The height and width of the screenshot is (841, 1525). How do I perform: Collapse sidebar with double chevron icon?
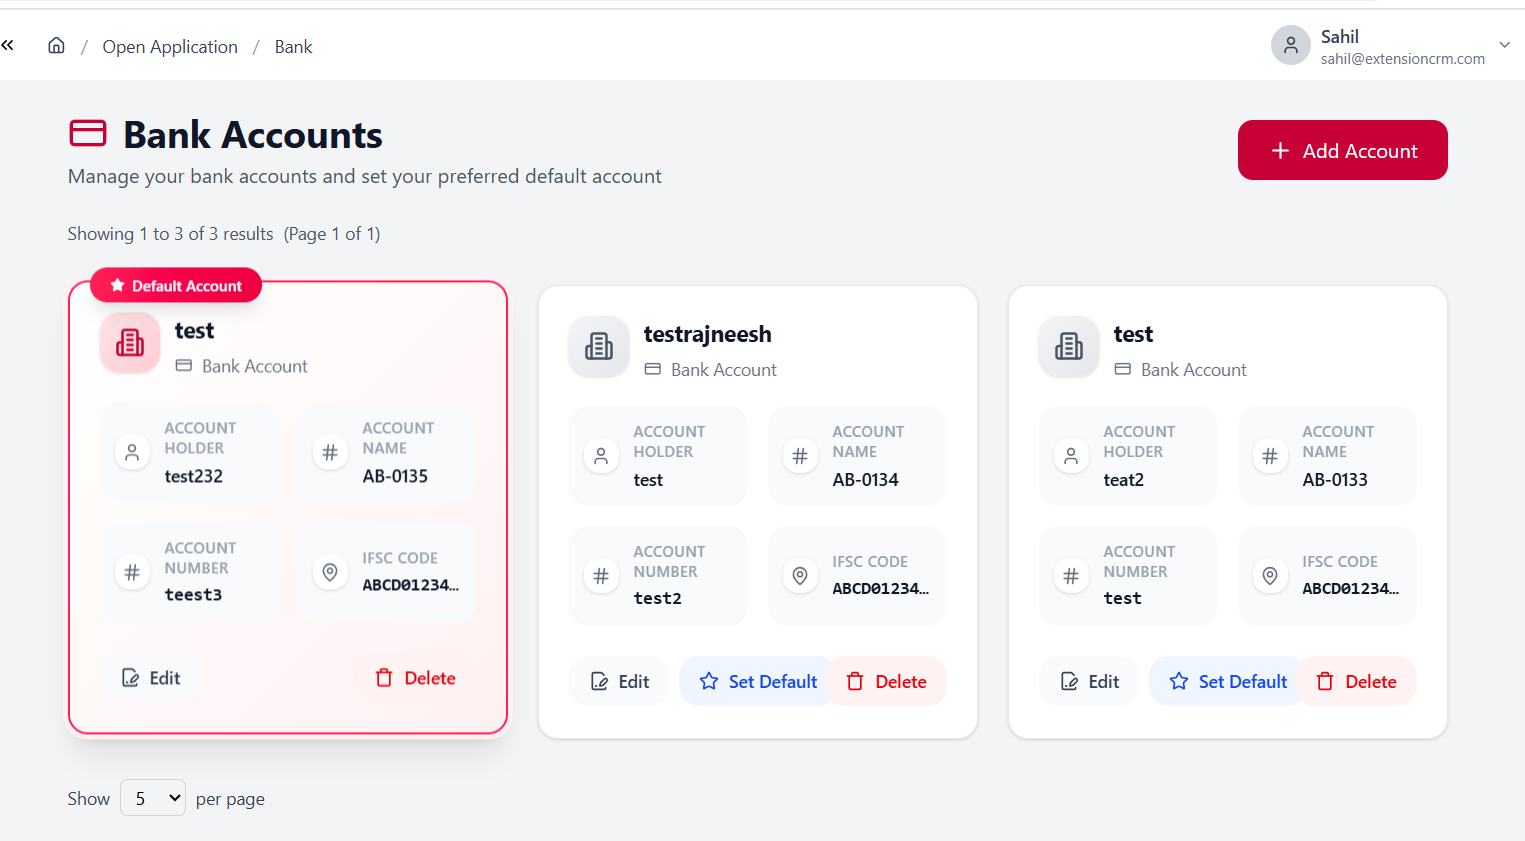8,45
